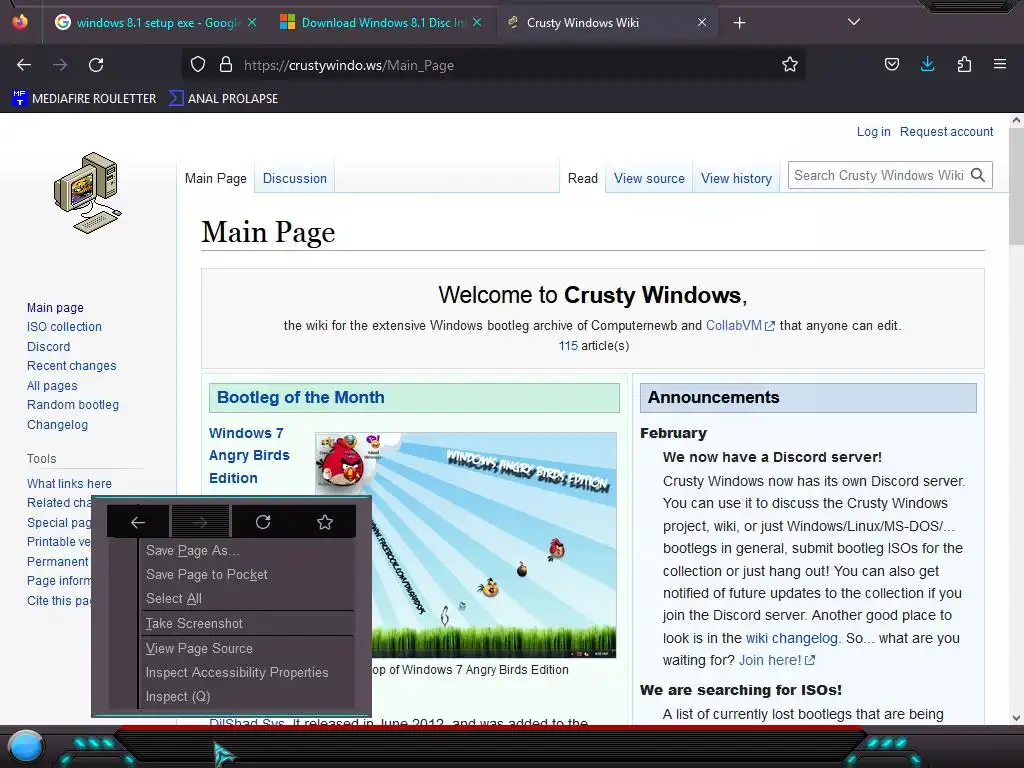
Task: Select the Read view tab
Action: pos(583,178)
